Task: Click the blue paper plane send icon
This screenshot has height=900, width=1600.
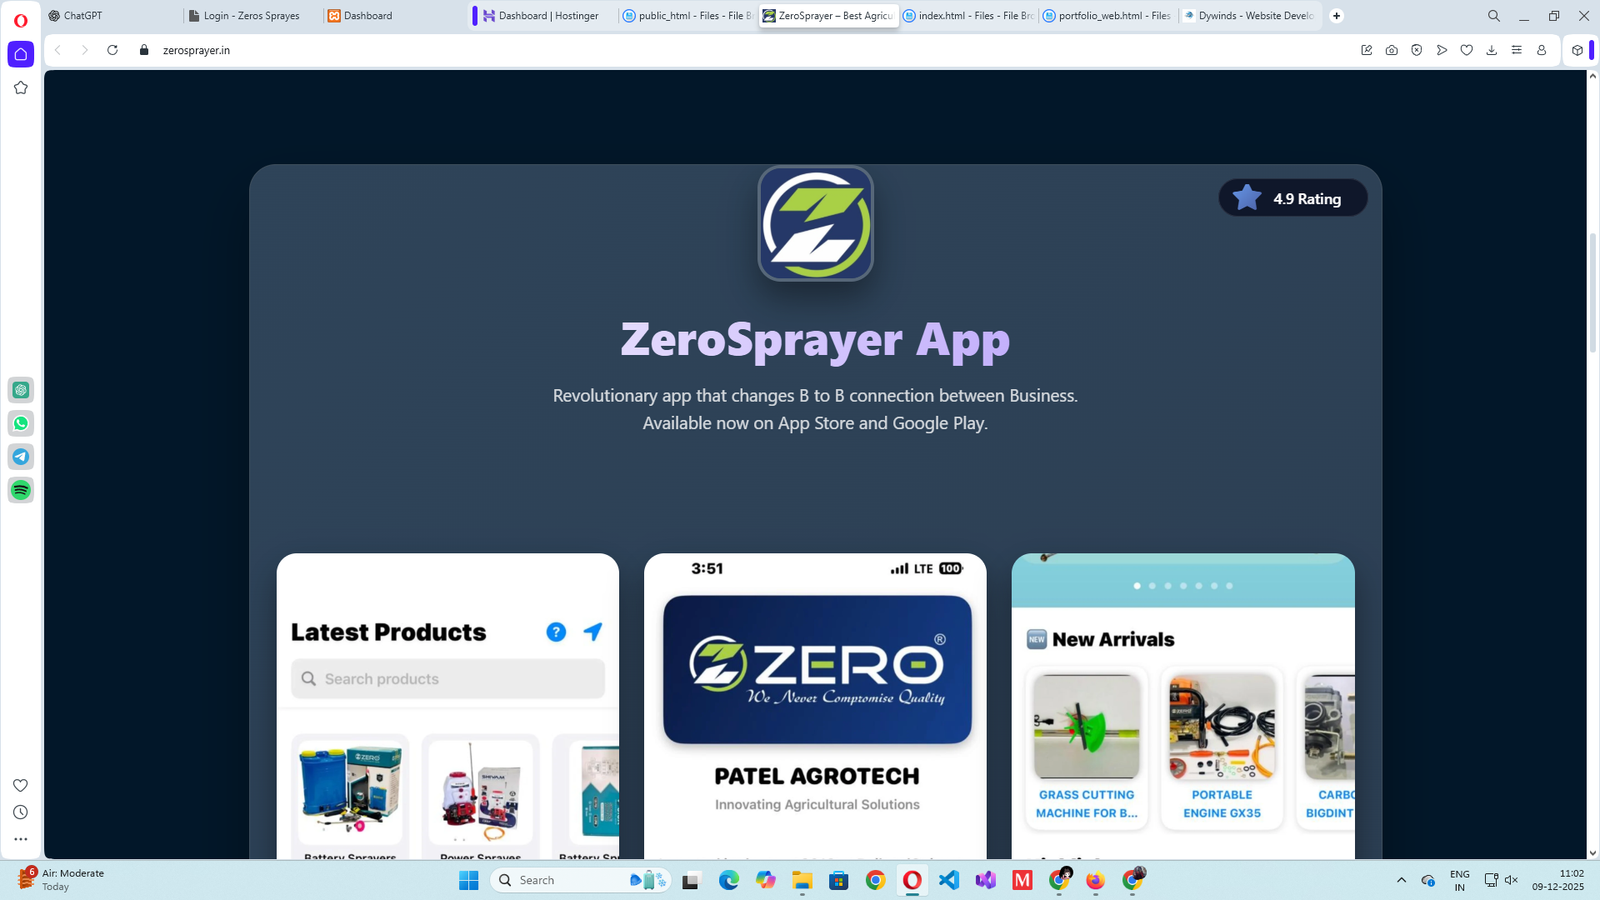Action: pyautogui.click(x=593, y=632)
